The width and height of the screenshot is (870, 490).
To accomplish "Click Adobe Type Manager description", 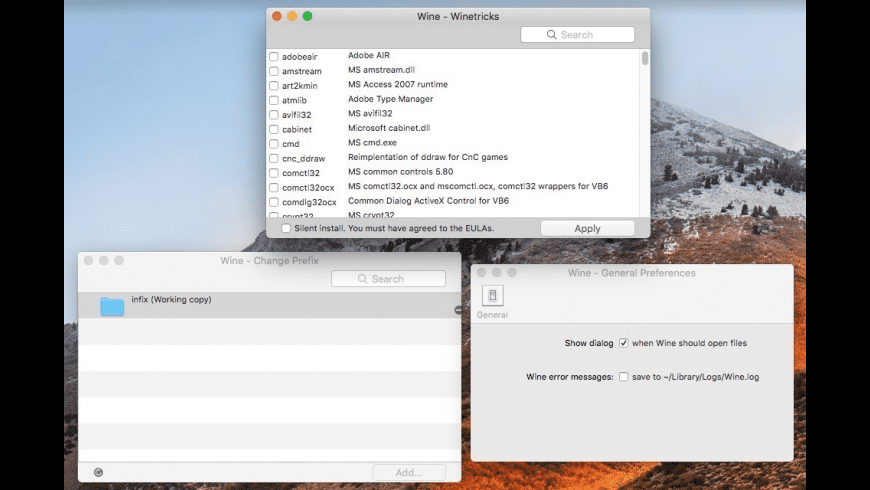I will pyautogui.click(x=391, y=99).
